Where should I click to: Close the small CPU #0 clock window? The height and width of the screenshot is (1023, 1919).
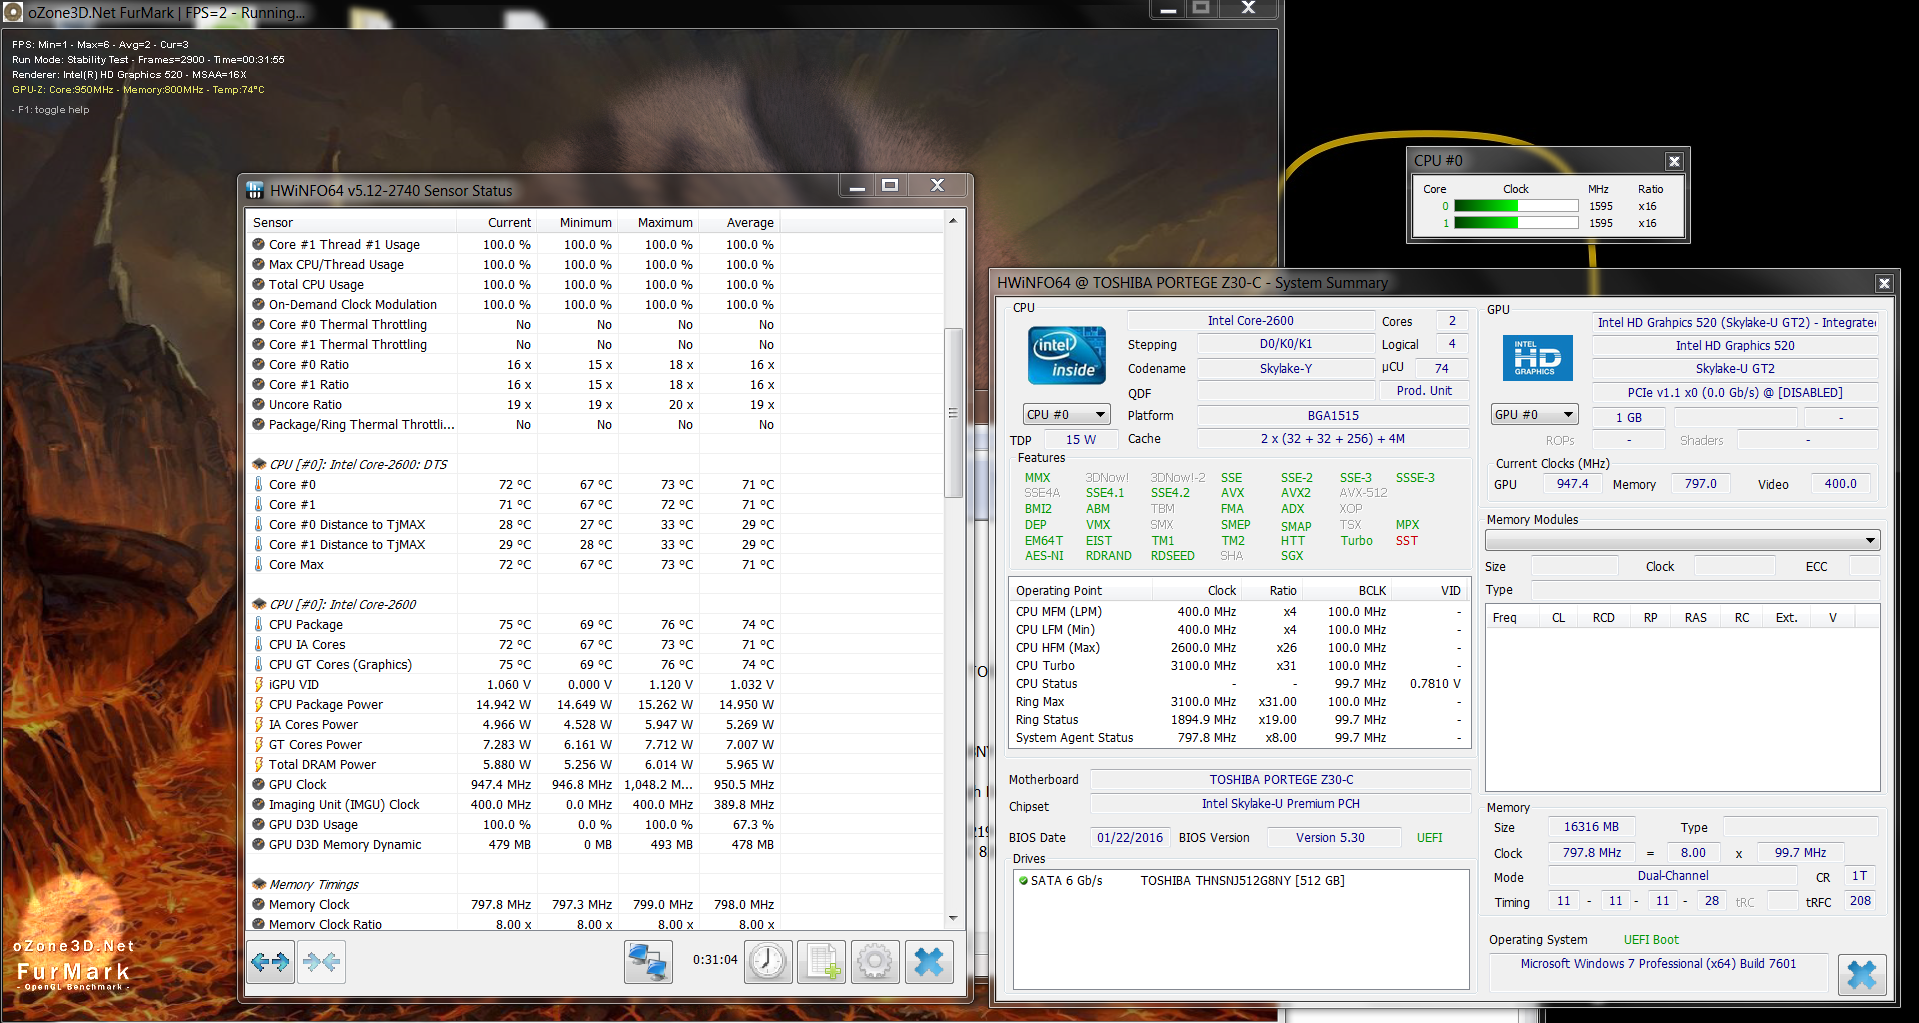tap(1674, 161)
